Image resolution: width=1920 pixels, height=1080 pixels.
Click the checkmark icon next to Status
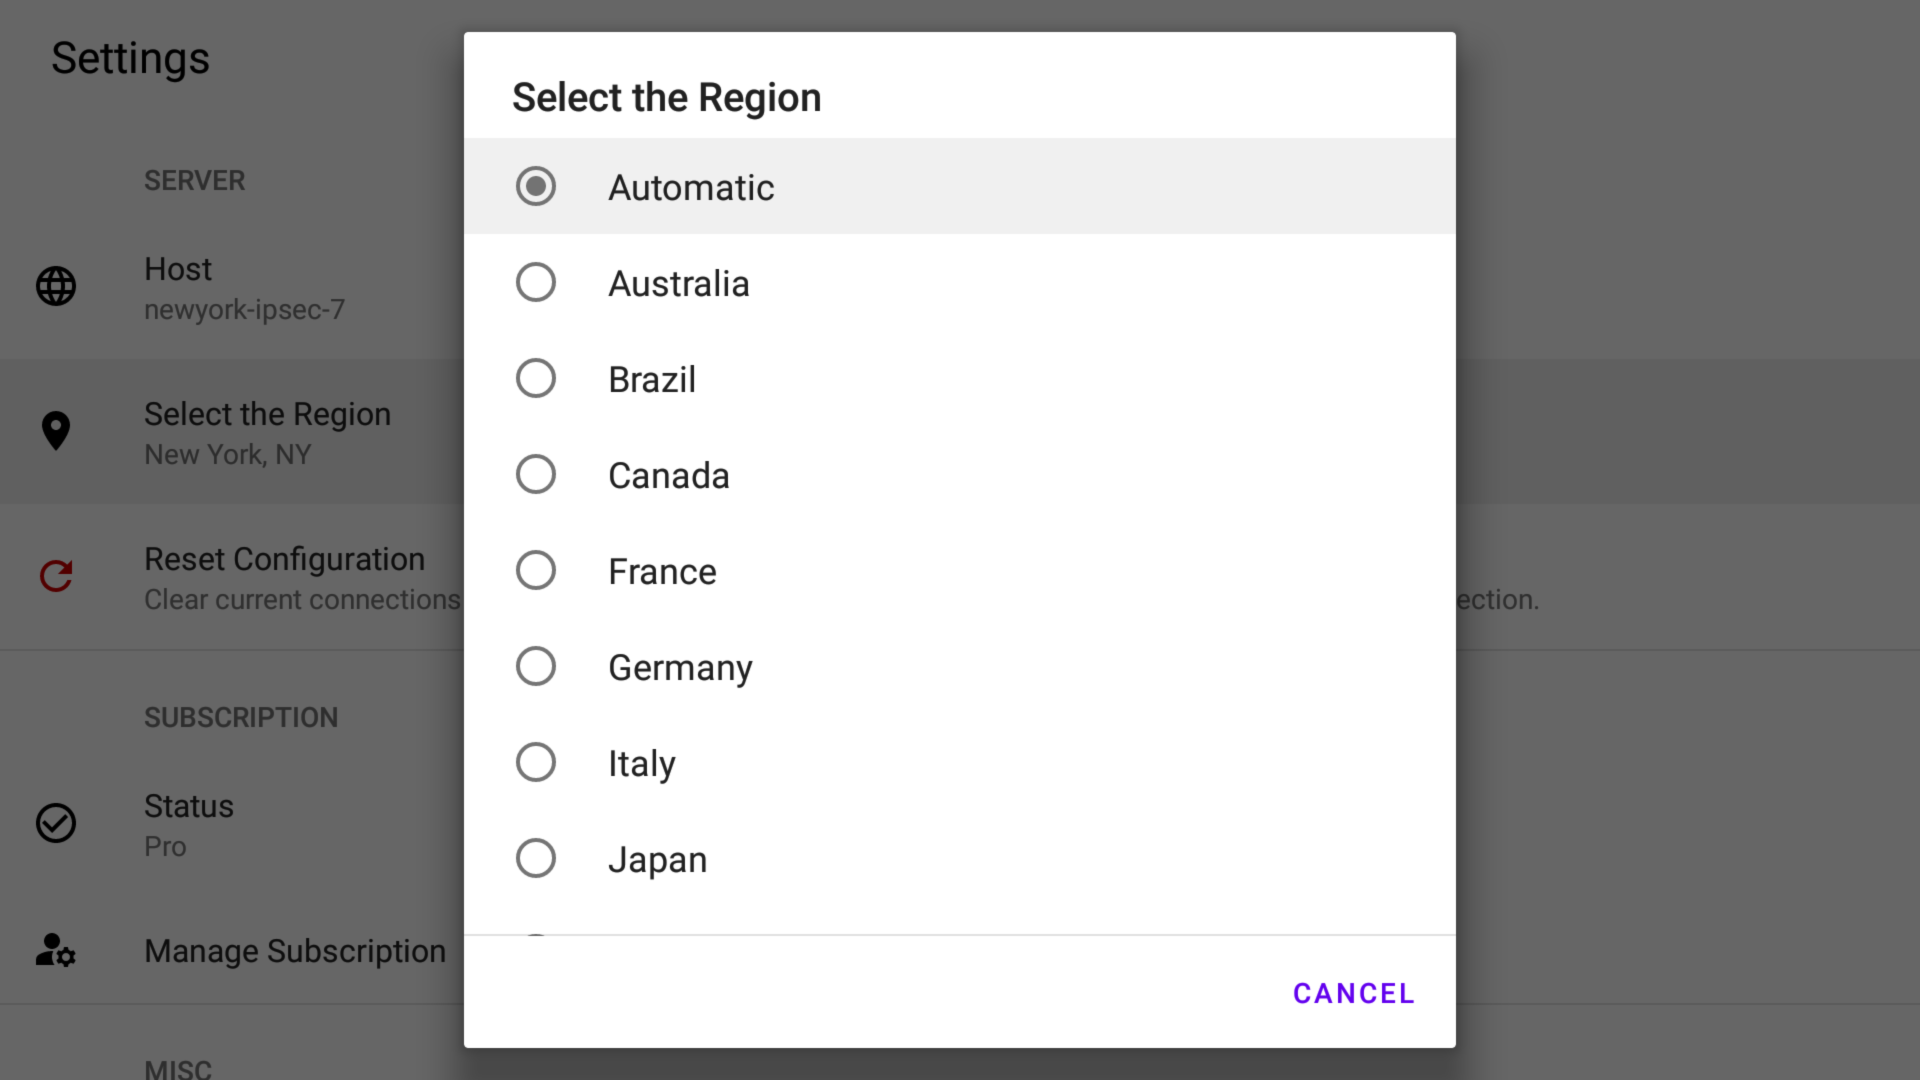pos(55,823)
